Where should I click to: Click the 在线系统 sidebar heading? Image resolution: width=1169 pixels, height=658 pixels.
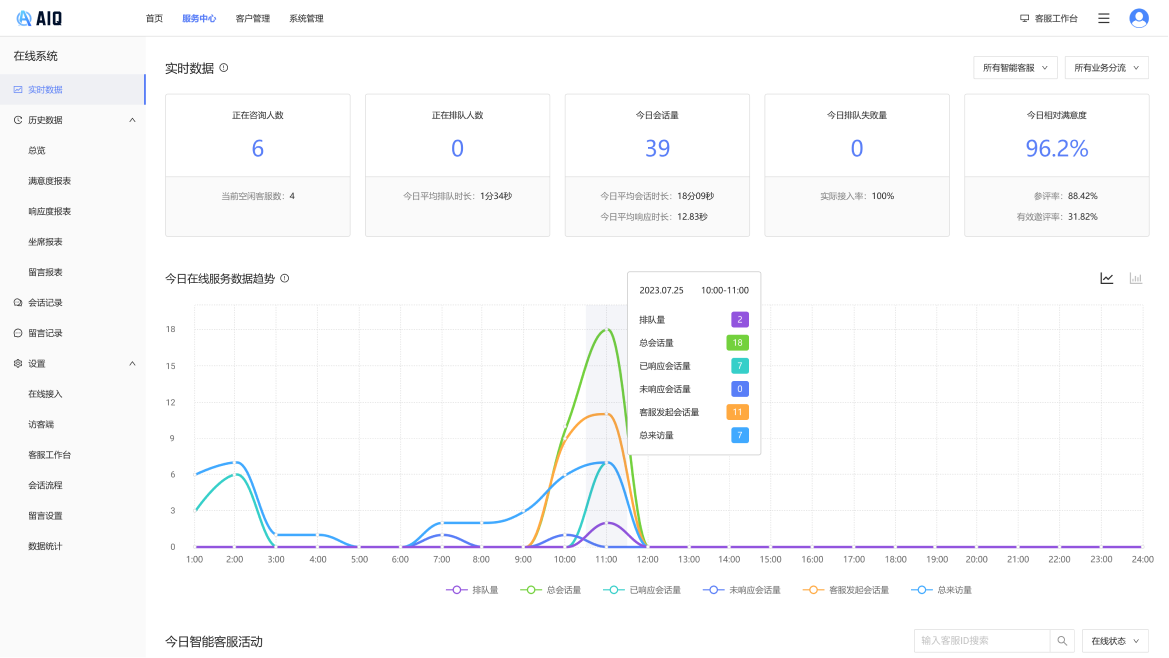tap(35, 56)
